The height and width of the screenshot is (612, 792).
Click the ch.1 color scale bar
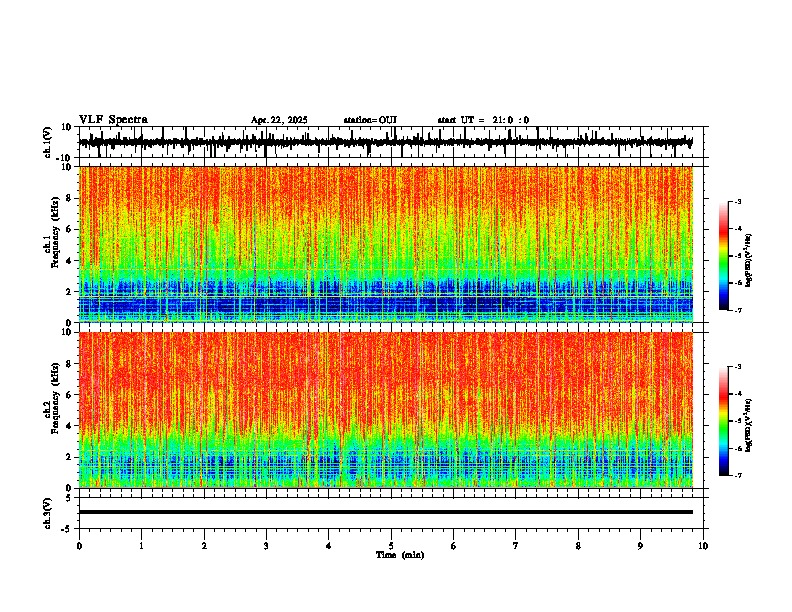coord(724,256)
